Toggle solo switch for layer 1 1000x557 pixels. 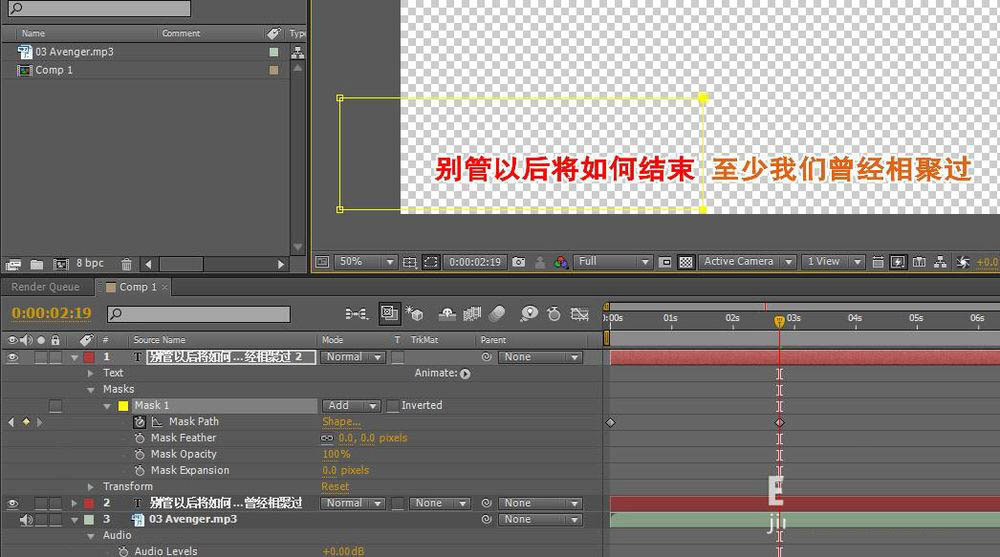(x=41, y=357)
